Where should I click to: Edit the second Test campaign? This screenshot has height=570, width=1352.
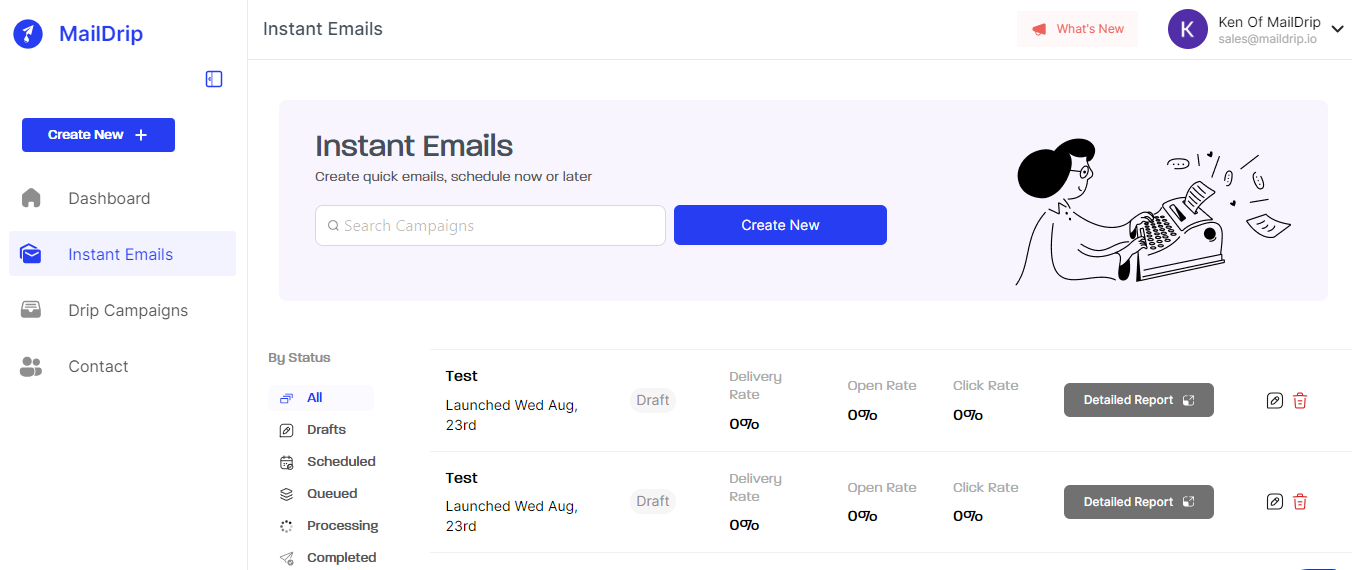(1274, 502)
